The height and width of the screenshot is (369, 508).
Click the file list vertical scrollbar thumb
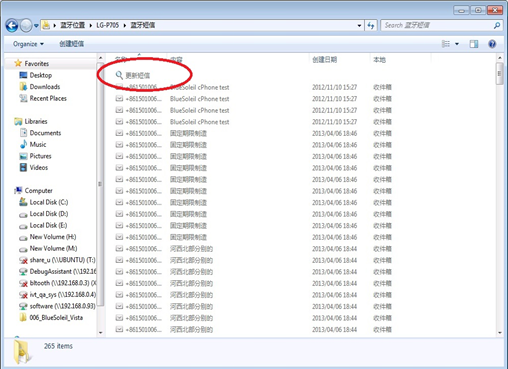[499, 74]
